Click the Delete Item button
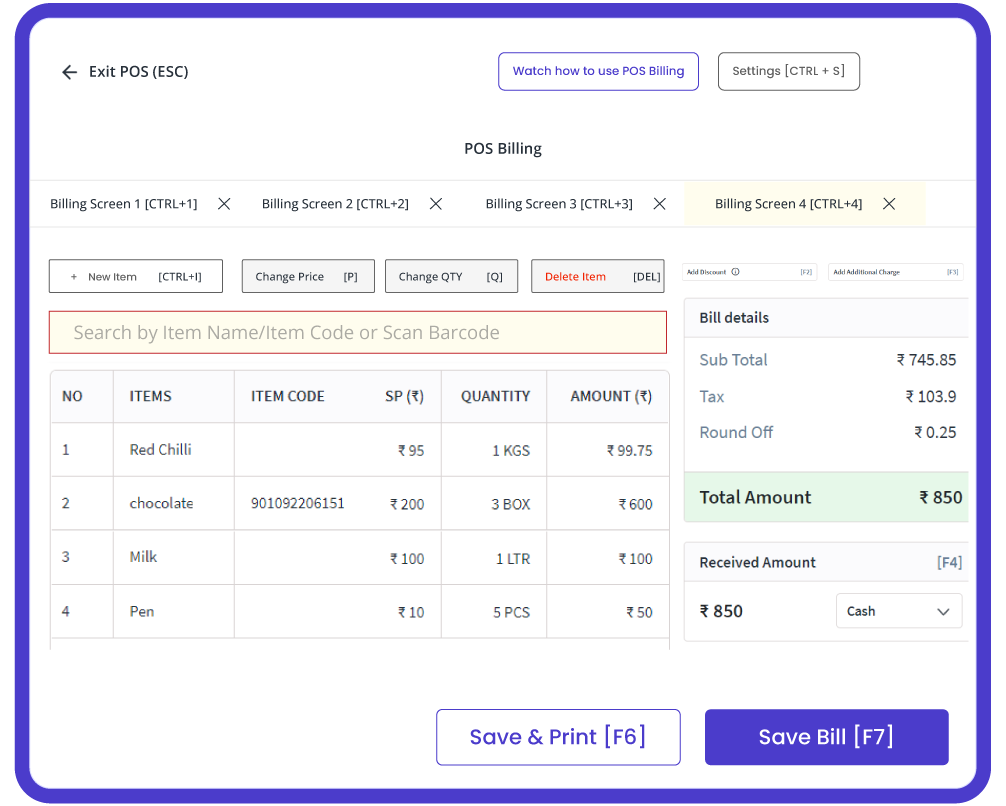The image size is (1006, 806). pos(597,276)
